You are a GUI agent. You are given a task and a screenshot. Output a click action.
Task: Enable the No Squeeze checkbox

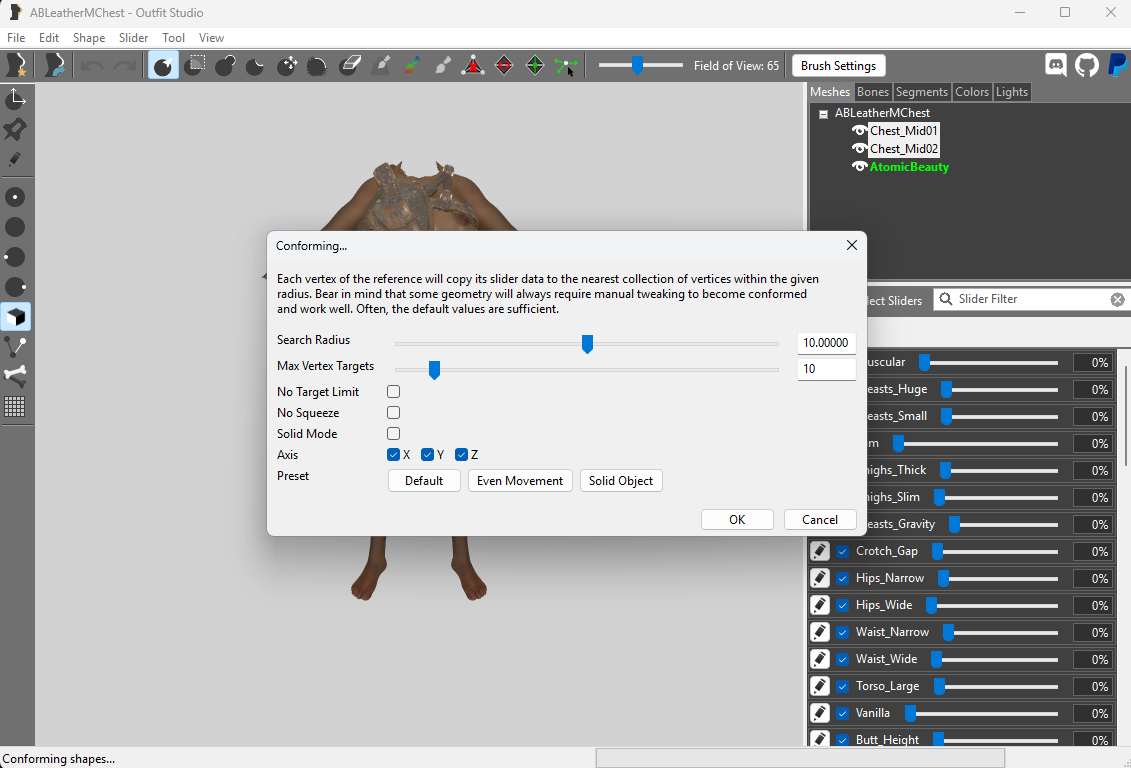(x=393, y=412)
